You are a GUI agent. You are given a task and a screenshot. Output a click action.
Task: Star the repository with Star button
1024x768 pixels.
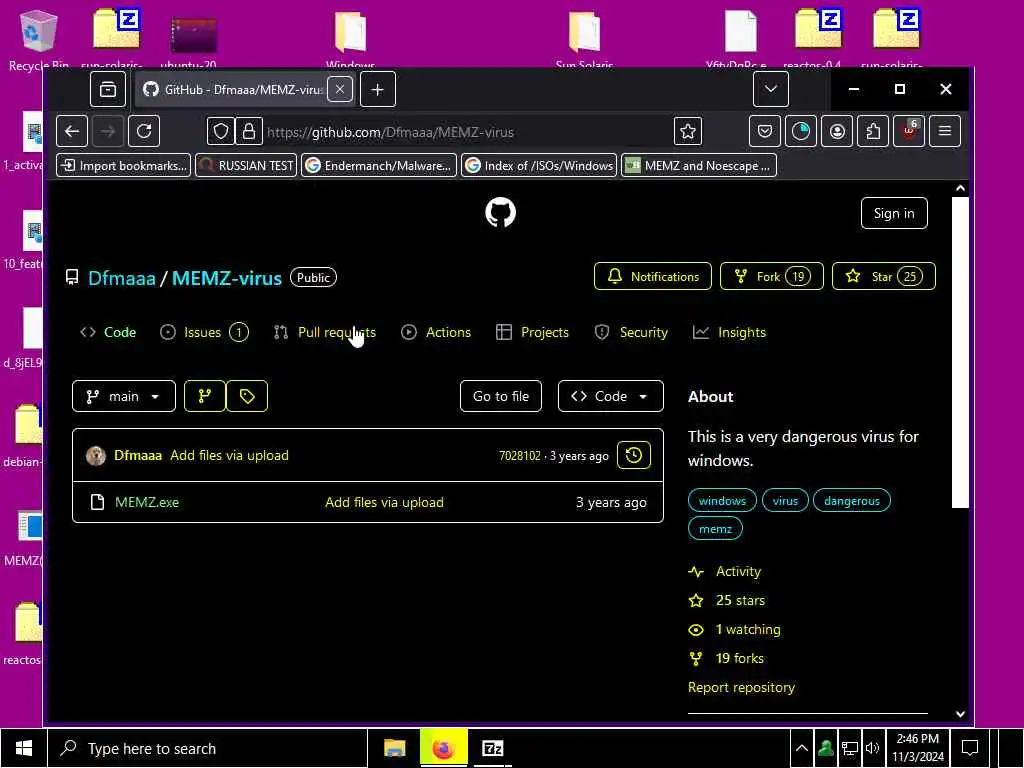click(884, 276)
